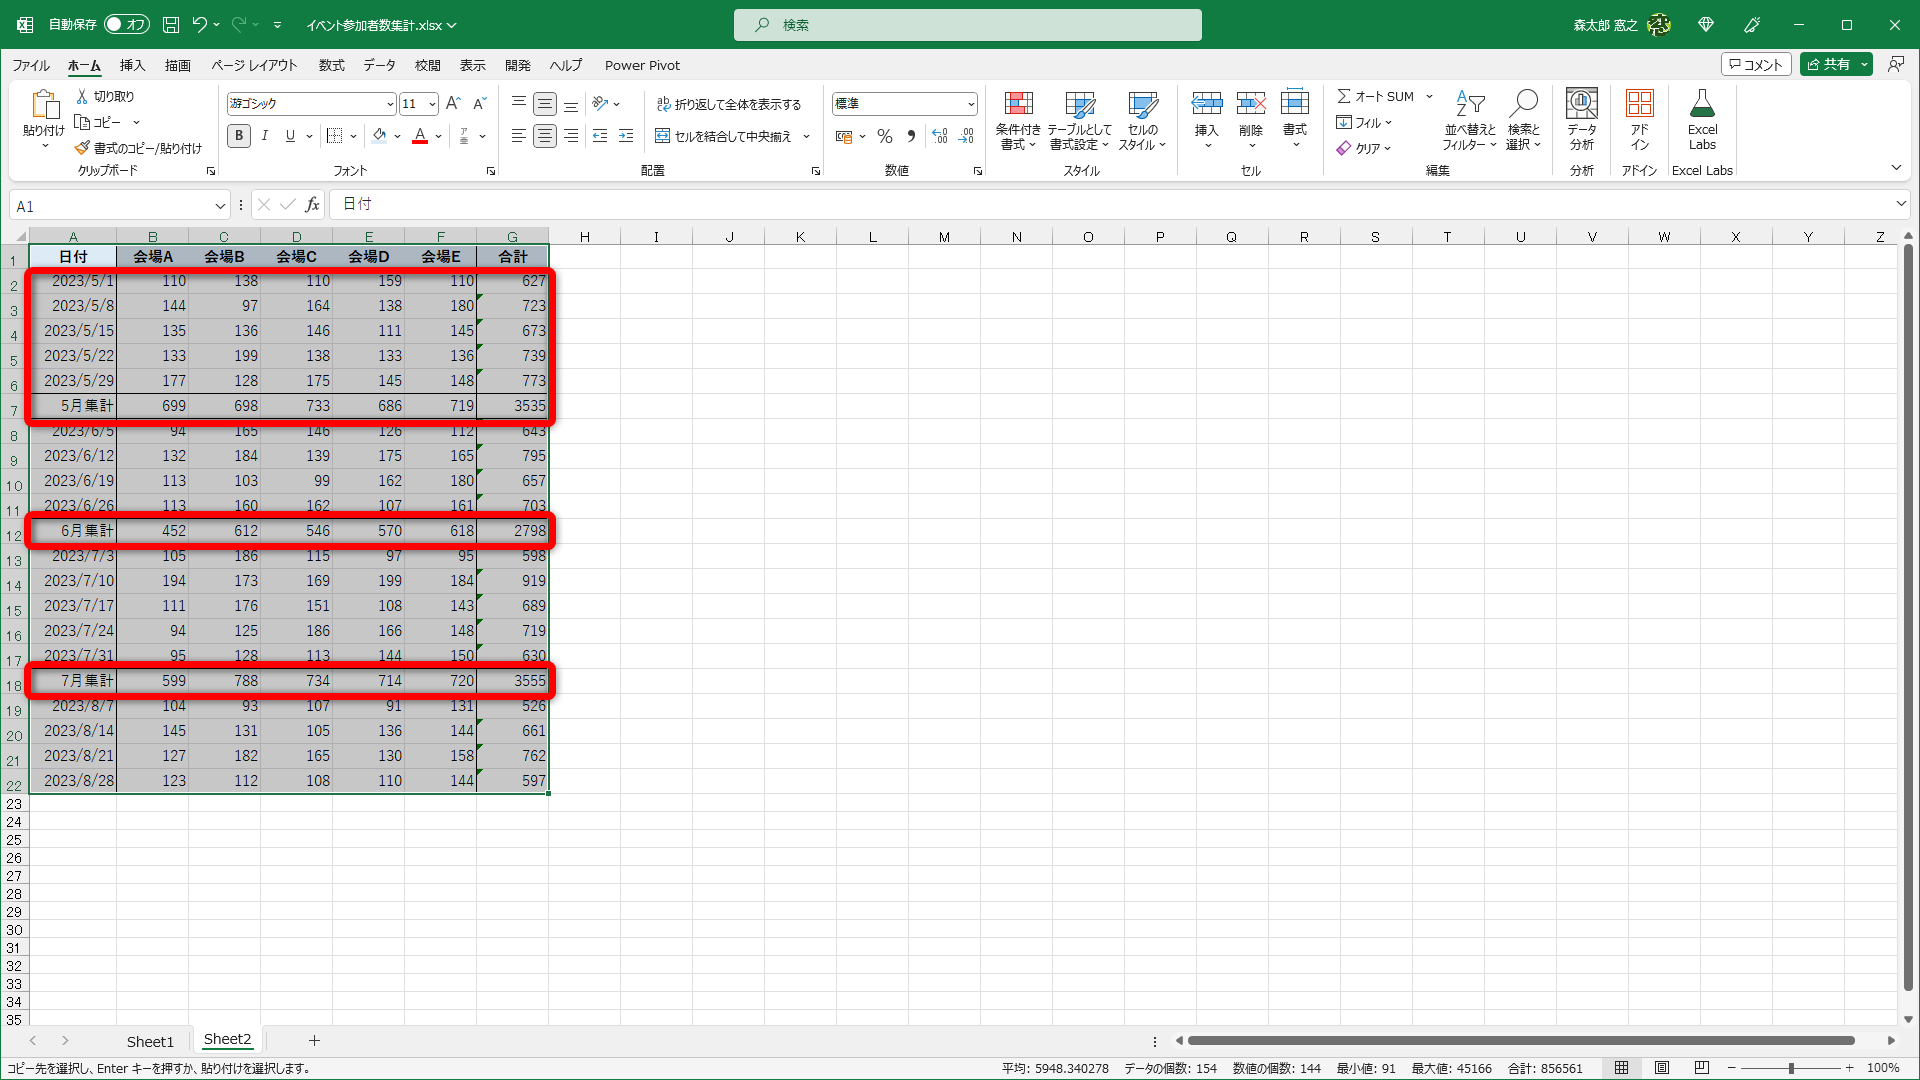Click the Find and Select magnifier icon

1523,104
